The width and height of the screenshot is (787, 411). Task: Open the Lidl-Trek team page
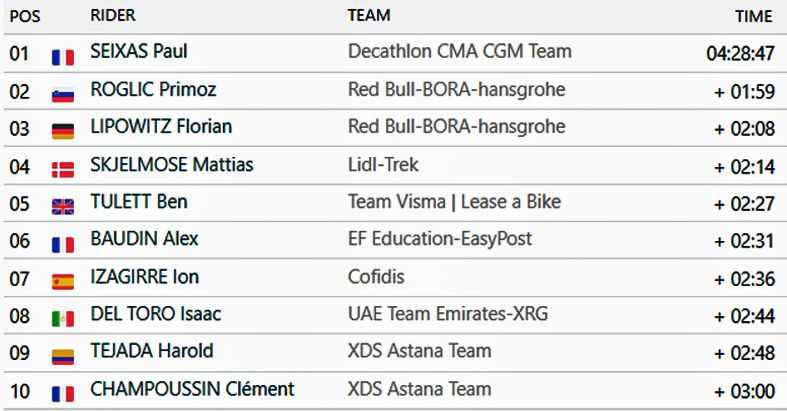click(x=385, y=164)
